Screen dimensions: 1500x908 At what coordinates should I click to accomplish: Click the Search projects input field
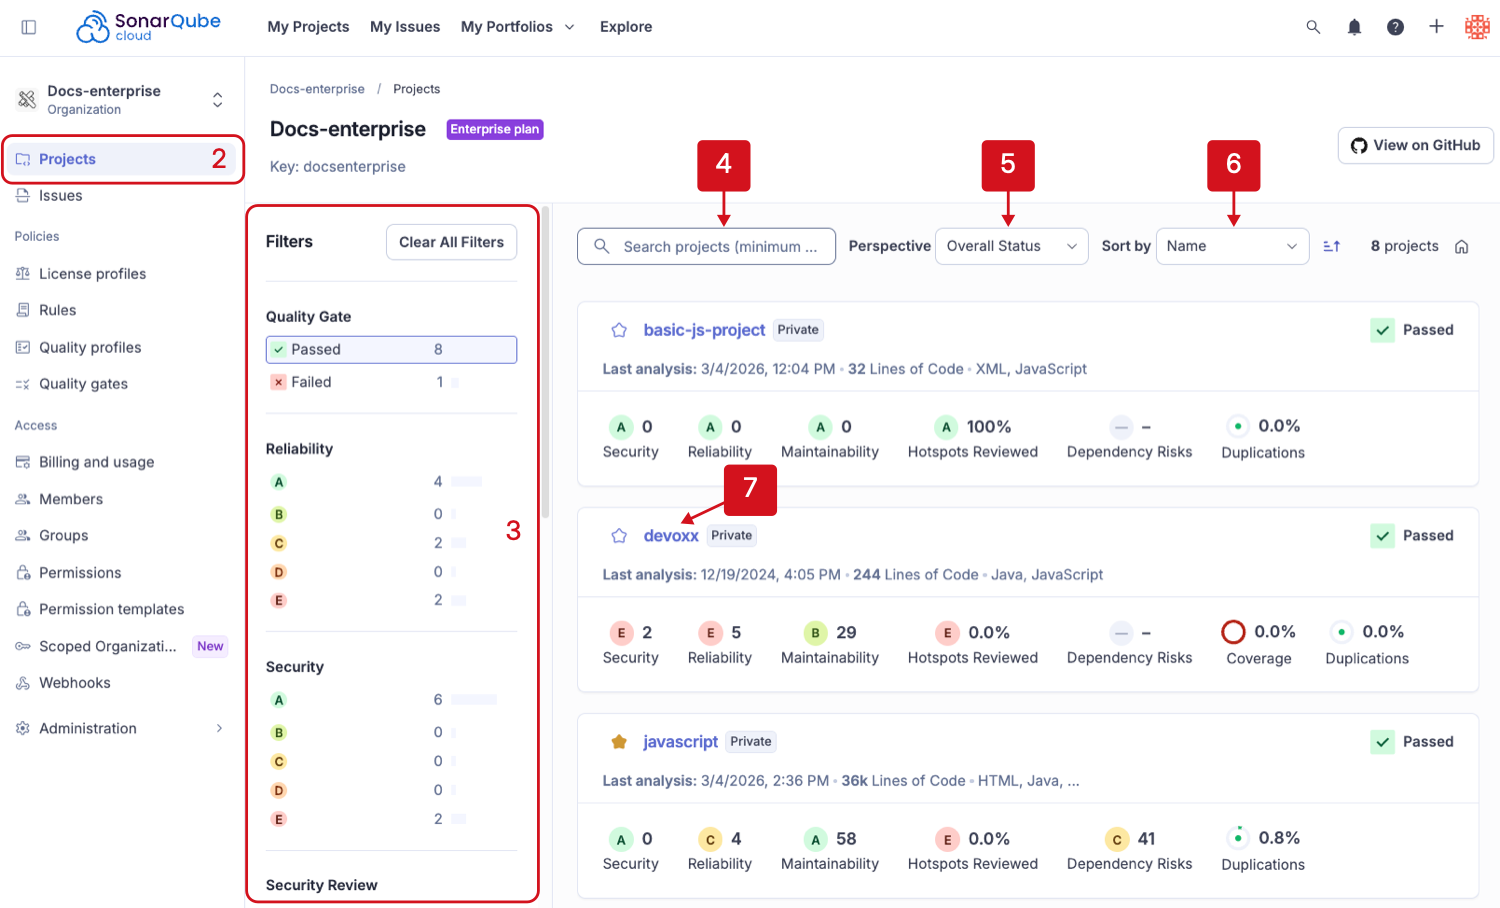click(706, 246)
